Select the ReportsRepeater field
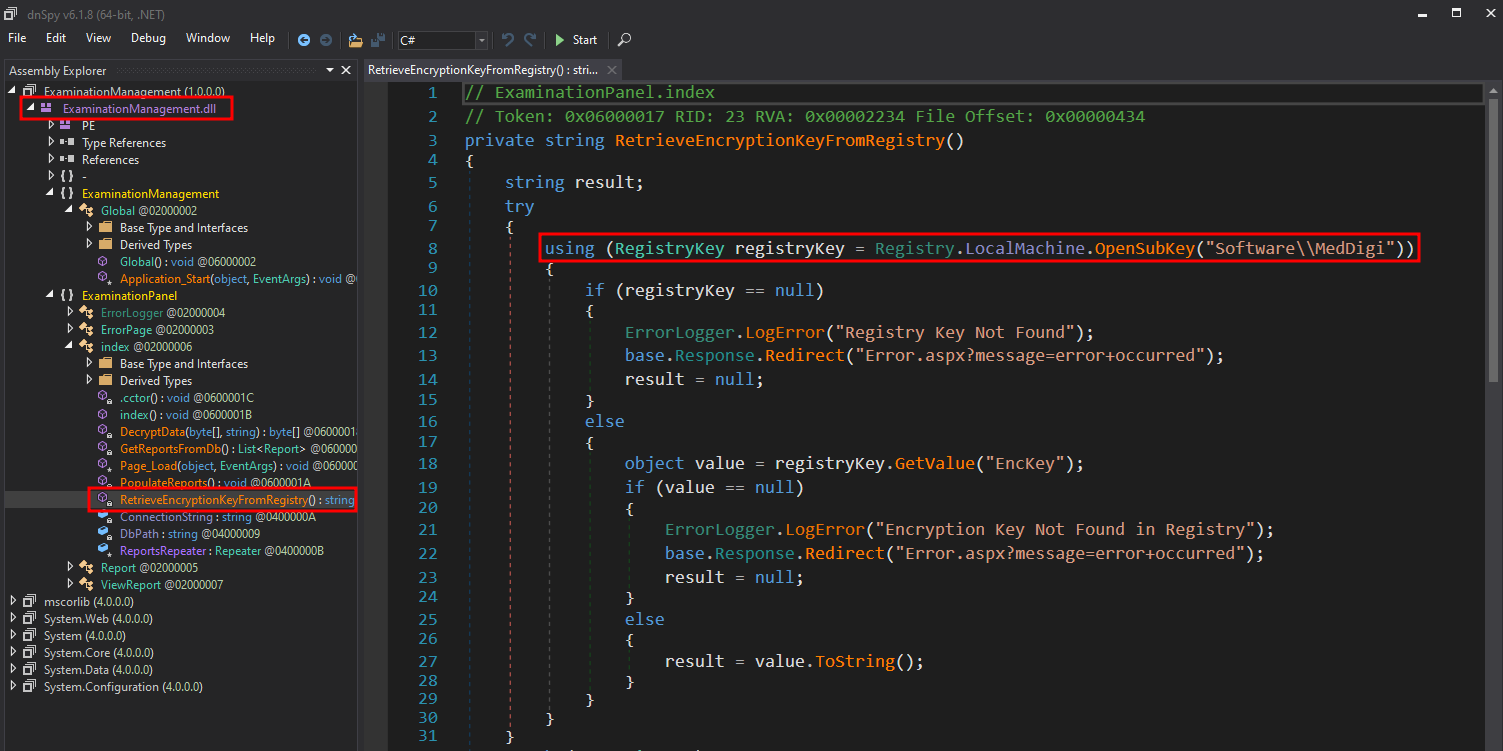The image size is (1503, 751). (x=222, y=551)
